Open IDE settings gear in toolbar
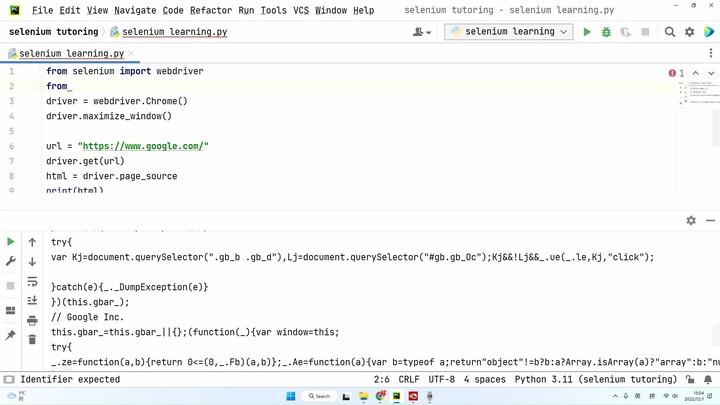720x405 pixels. pos(689,32)
